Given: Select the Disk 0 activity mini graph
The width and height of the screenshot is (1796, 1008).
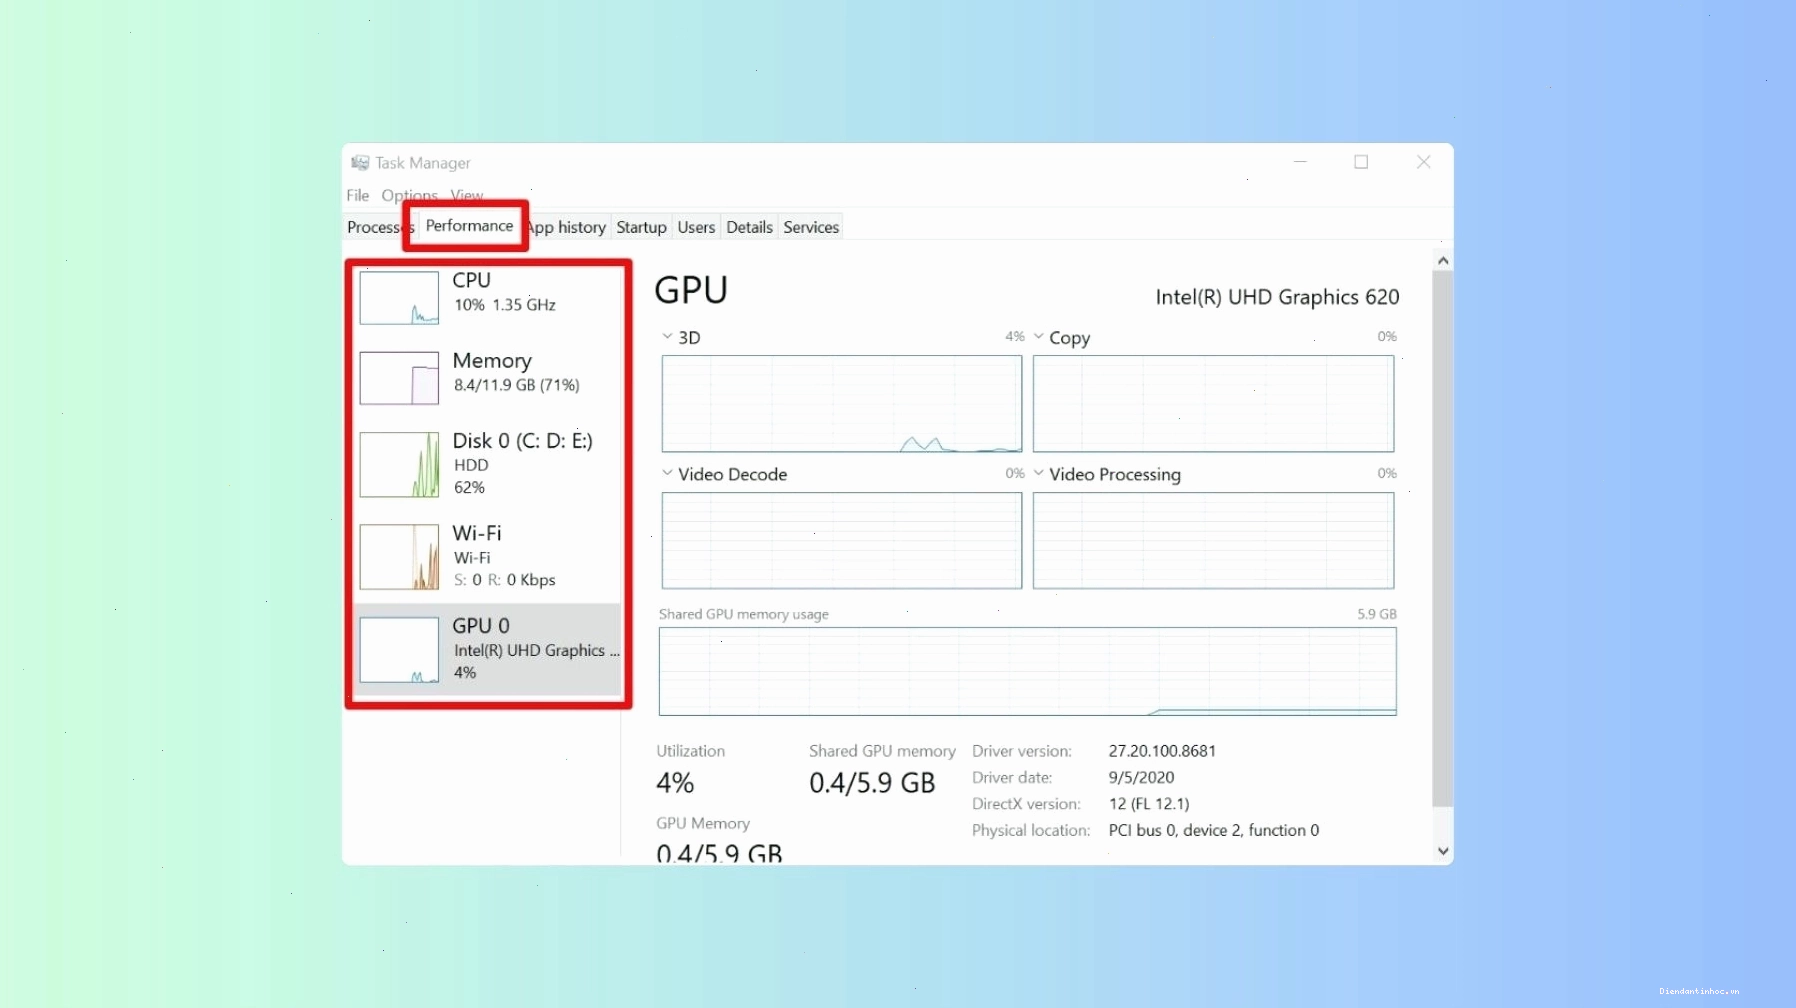Looking at the screenshot, I should [399, 464].
